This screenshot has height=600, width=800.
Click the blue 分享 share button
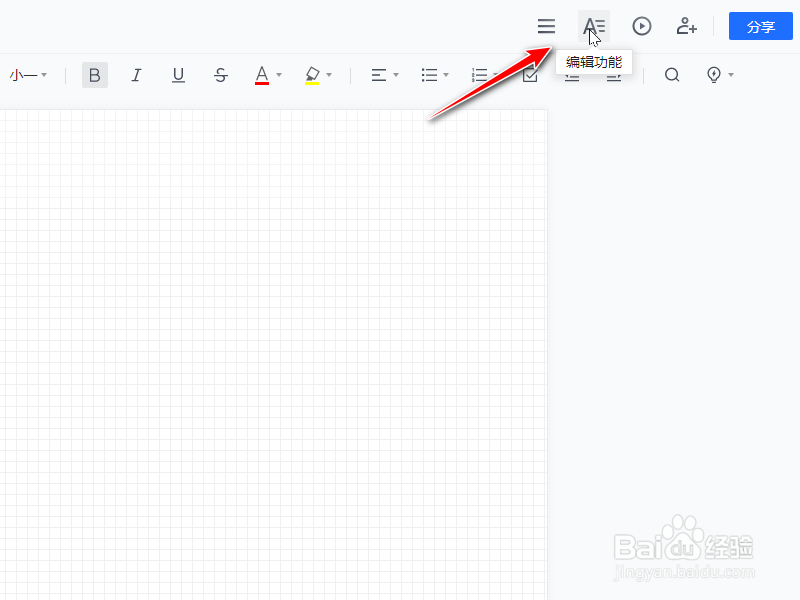pos(760,26)
